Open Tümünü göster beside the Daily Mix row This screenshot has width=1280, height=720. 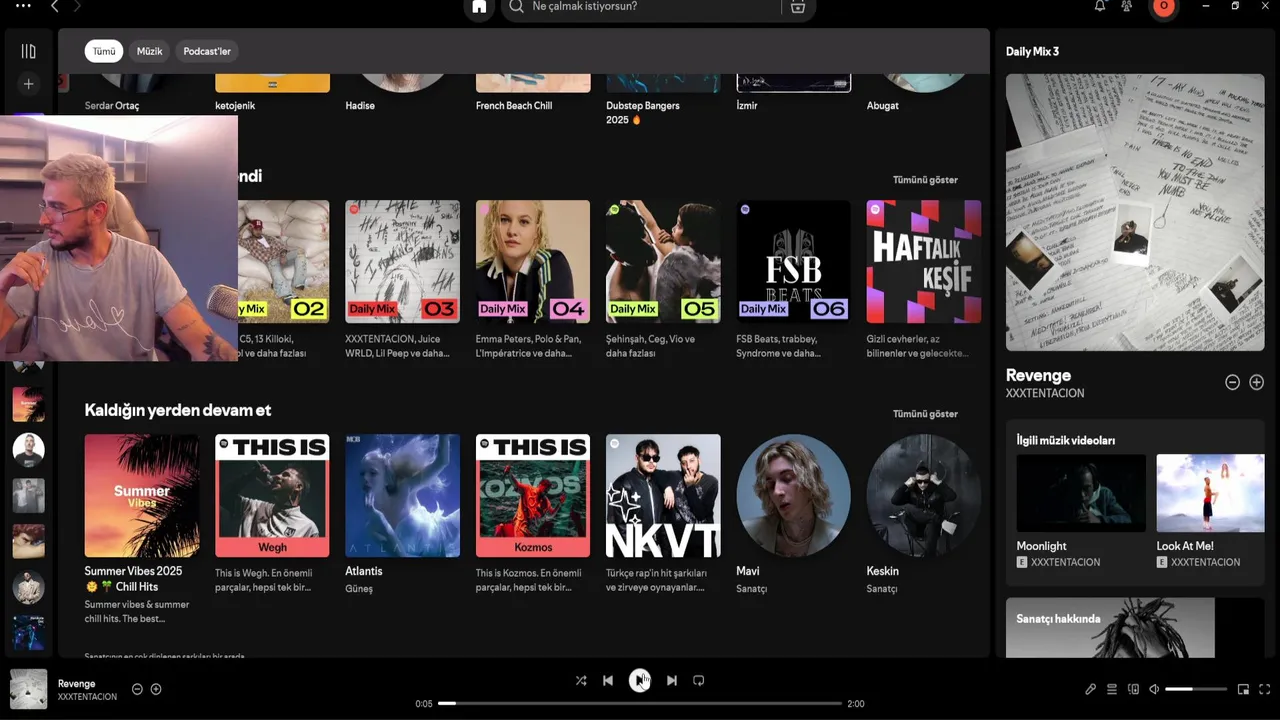pos(925,180)
